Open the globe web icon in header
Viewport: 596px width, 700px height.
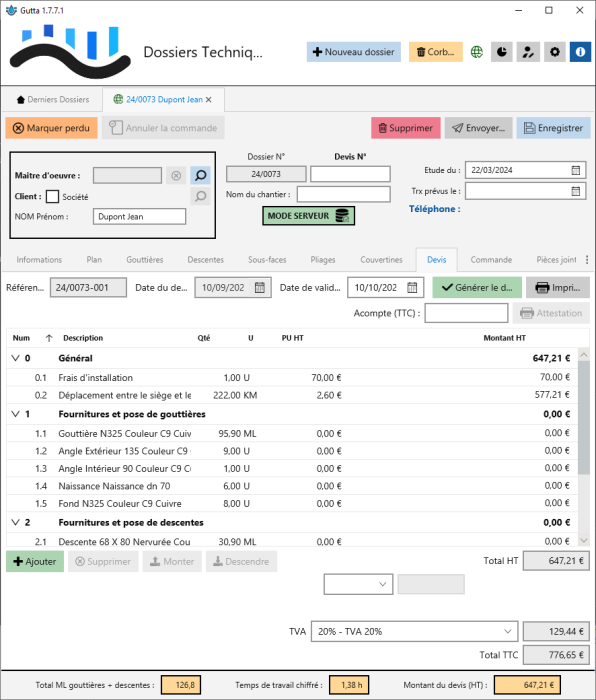476,52
